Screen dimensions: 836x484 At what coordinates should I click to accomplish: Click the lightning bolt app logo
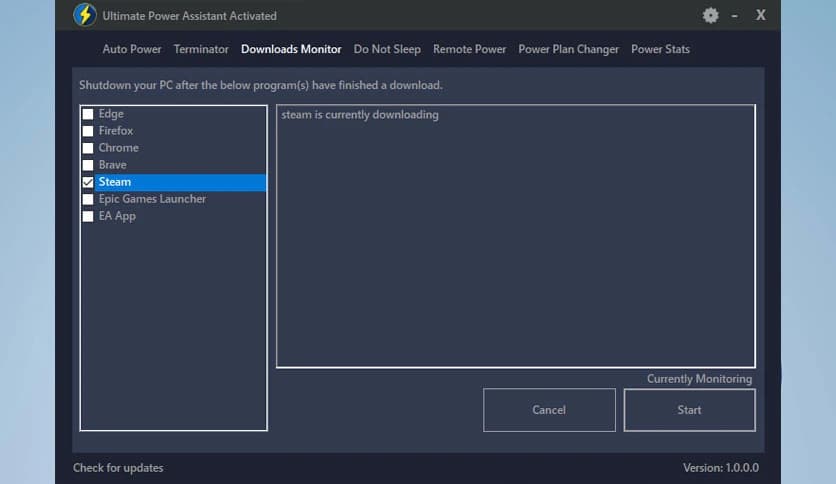pos(85,15)
